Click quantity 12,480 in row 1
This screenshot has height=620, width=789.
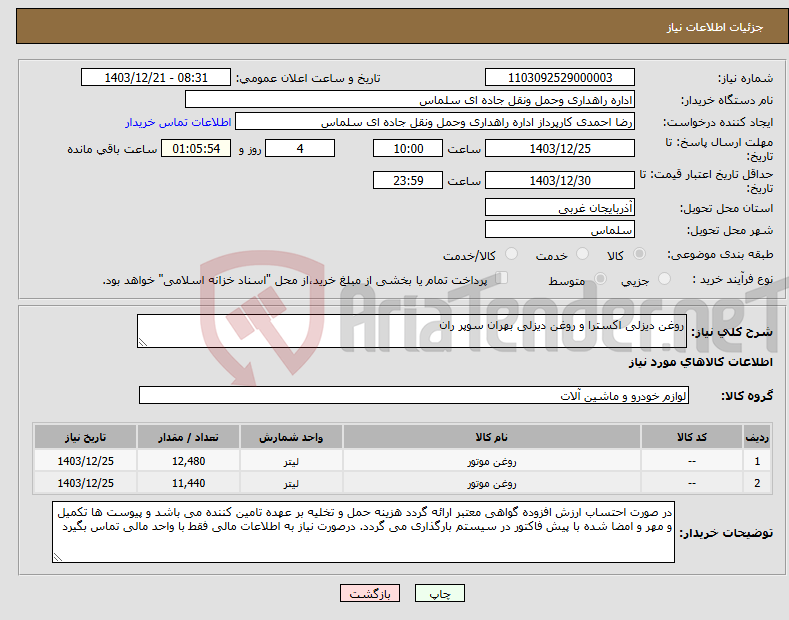coord(188,461)
